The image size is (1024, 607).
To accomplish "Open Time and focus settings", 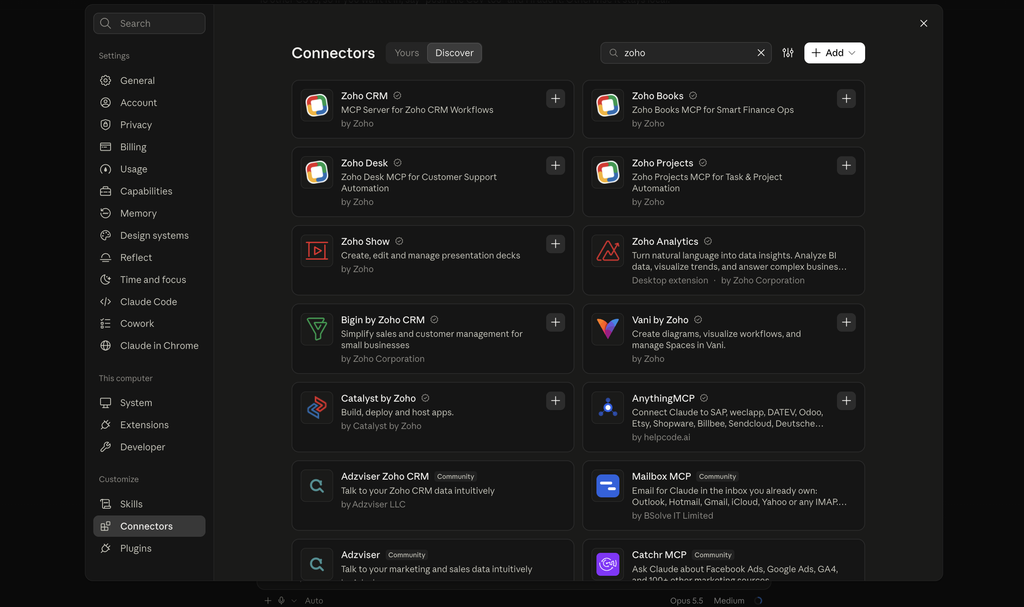I will [x=149, y=280].
